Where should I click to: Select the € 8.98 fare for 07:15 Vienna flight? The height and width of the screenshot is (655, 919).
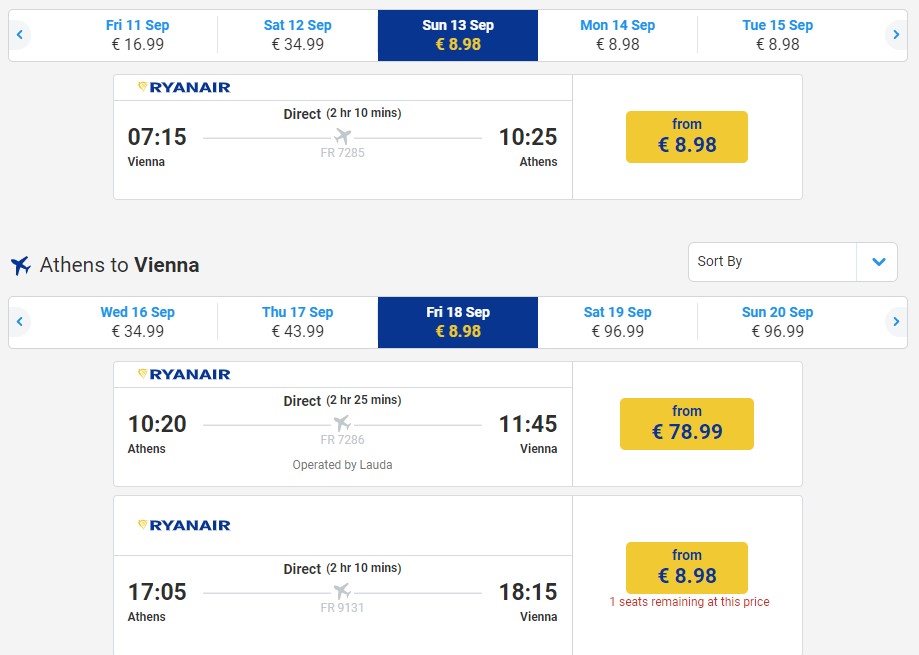click(687, 137)
